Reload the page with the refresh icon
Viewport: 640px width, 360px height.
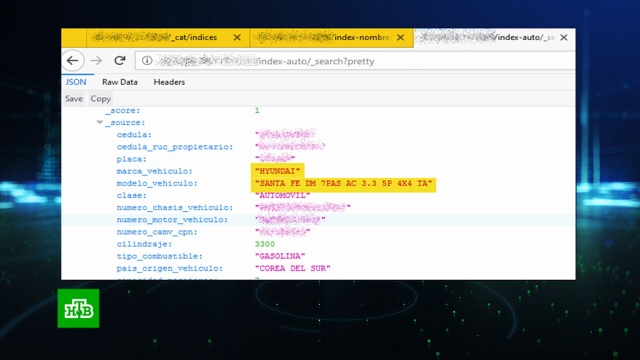click(x=120, y=60)
